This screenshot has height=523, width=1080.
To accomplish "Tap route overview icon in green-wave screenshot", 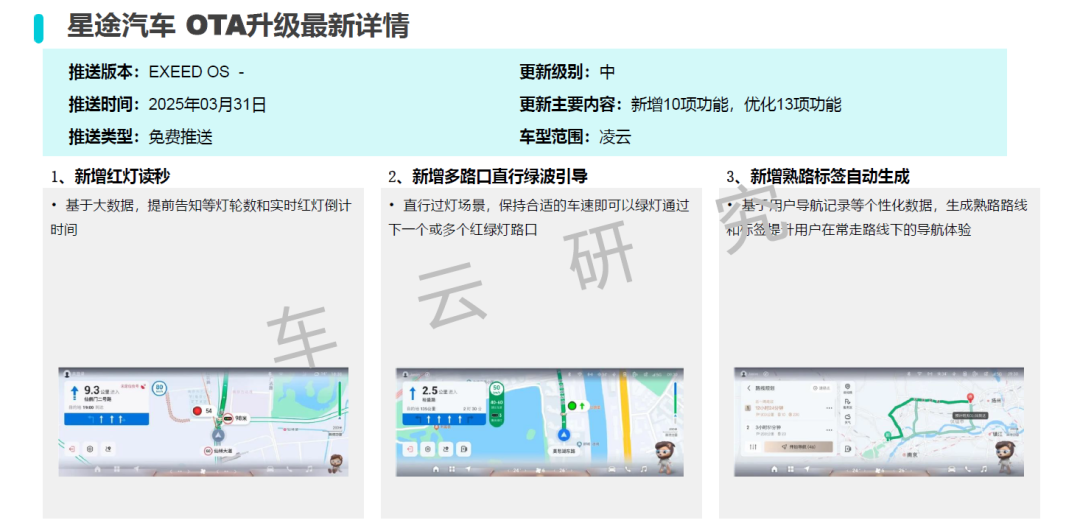I will tap(446, 449).
